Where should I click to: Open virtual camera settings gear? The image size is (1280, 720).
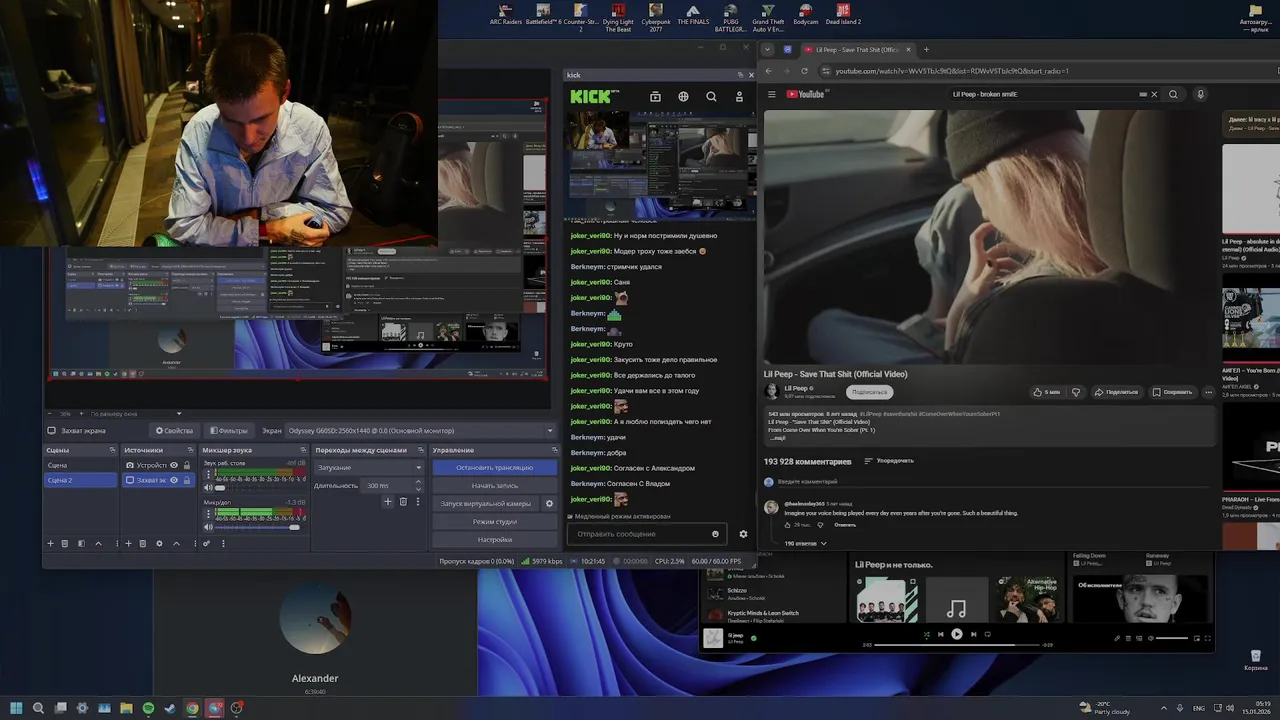[x=549, y=504]
